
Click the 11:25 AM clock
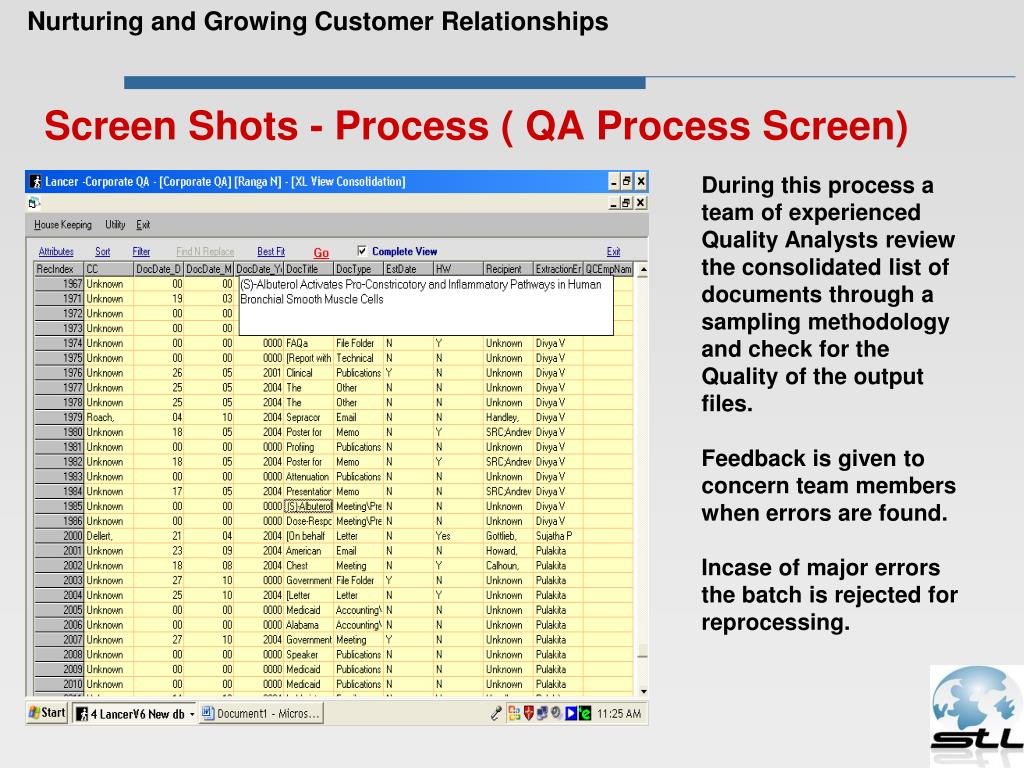618,714
